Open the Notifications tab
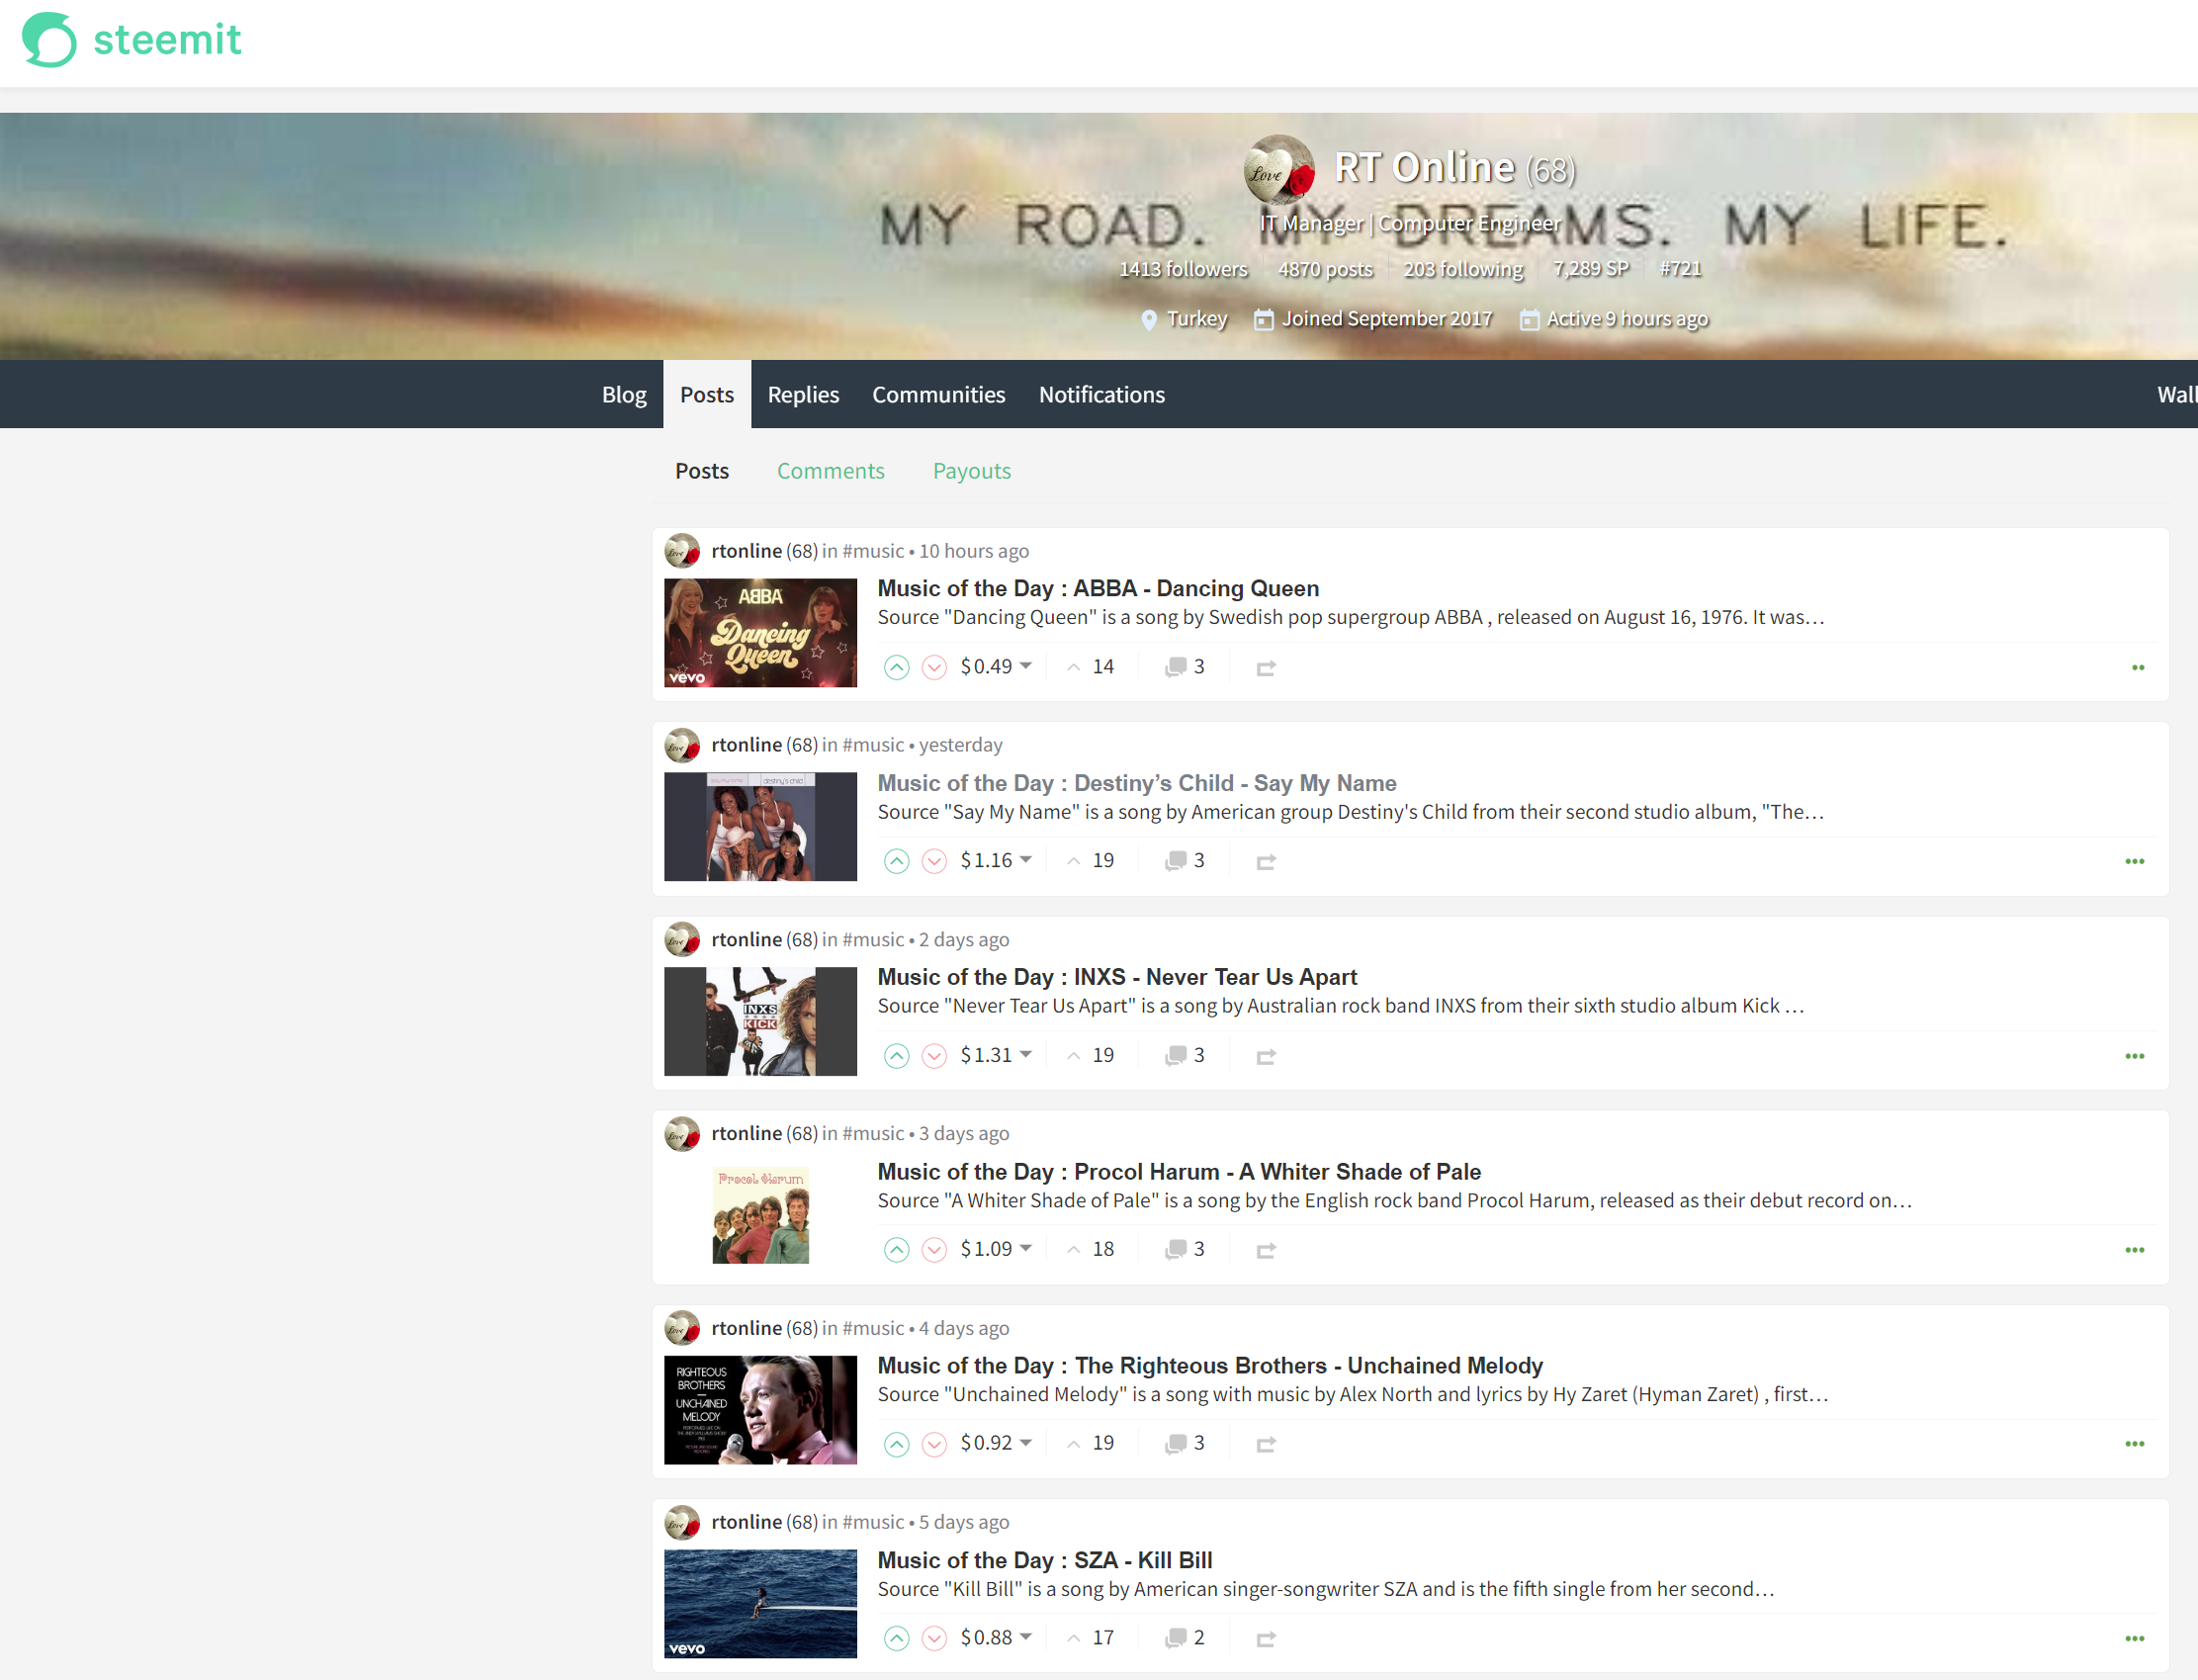This screenshot has height=1680, width=2198. coord(1101,395)
